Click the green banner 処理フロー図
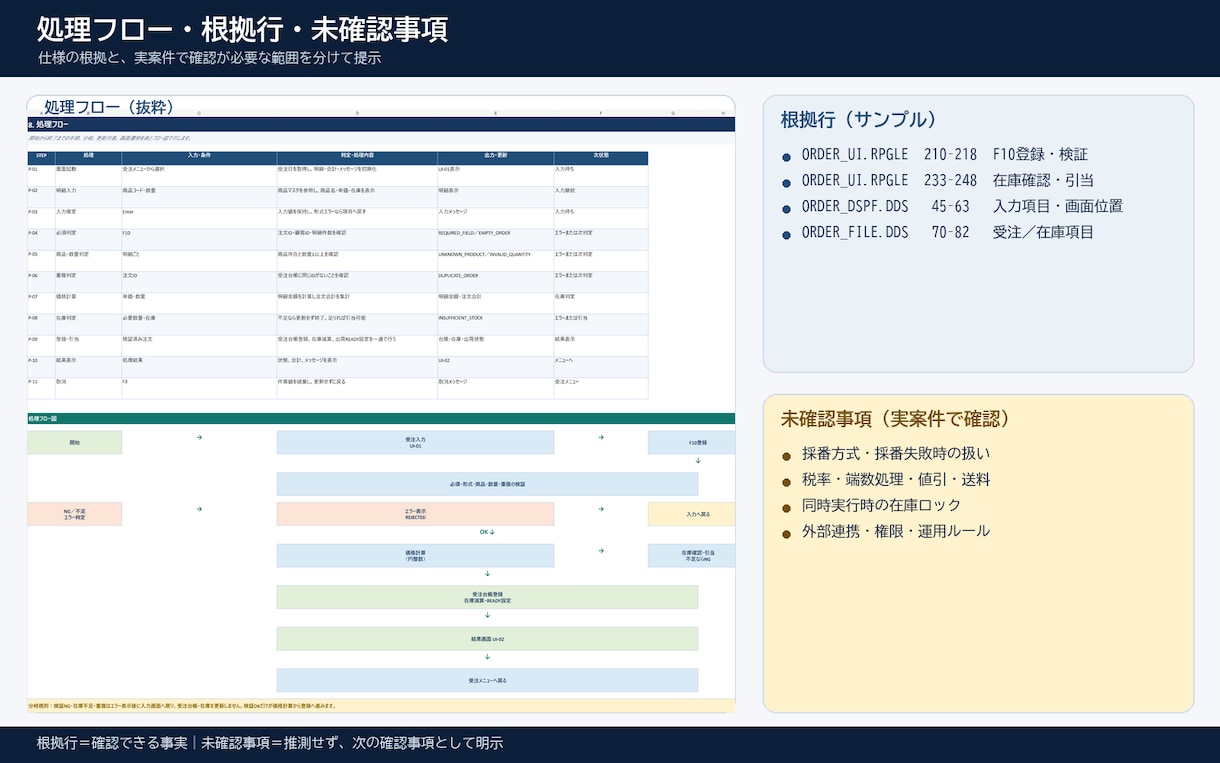Image resolution: width=1220 pixels, height=763 pixels. point(381,419)
